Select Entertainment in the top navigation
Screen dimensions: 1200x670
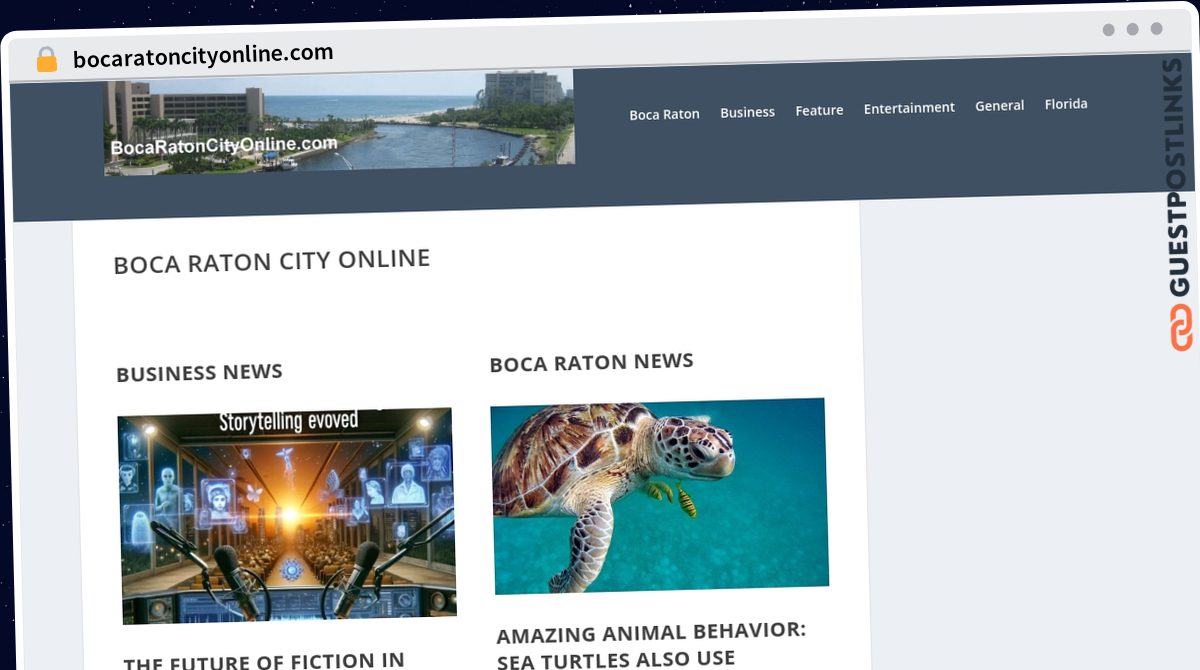coord(909,107)
